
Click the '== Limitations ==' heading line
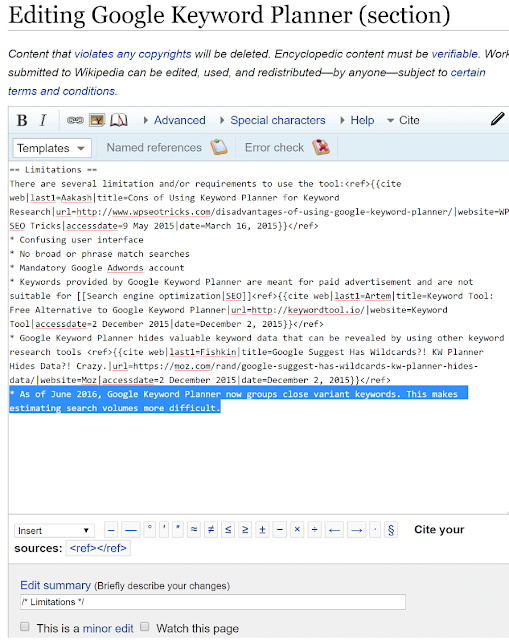pos(53,170)
